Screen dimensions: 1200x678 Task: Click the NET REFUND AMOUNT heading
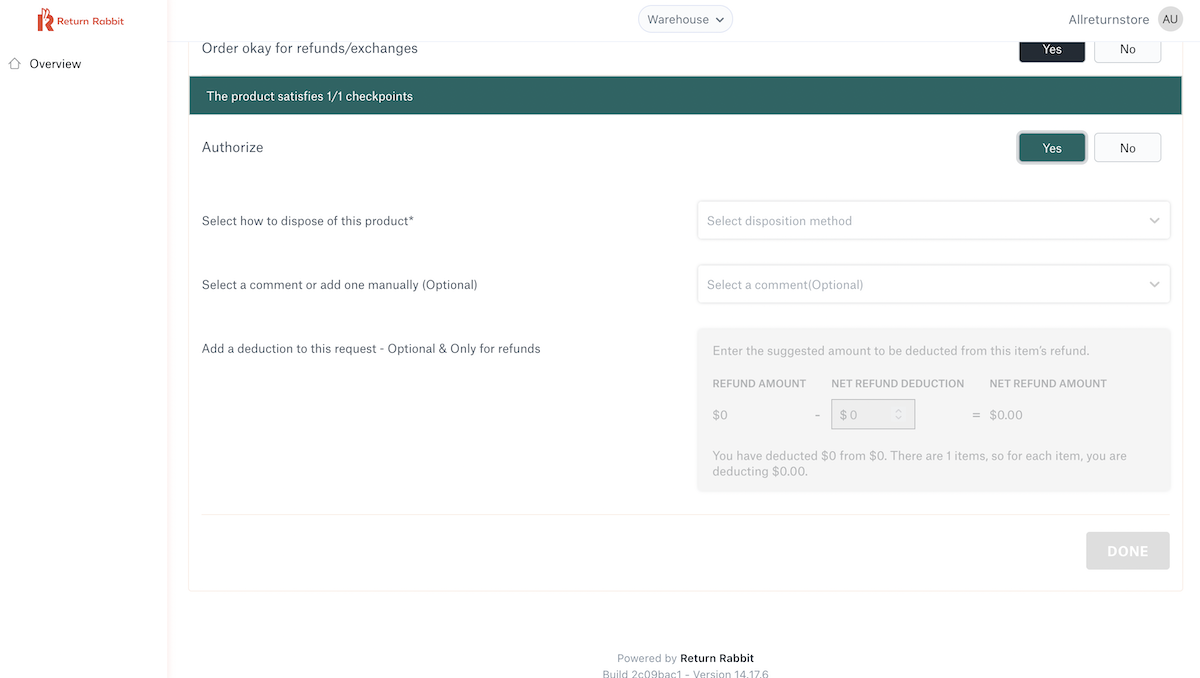(x=1048, y=383)
